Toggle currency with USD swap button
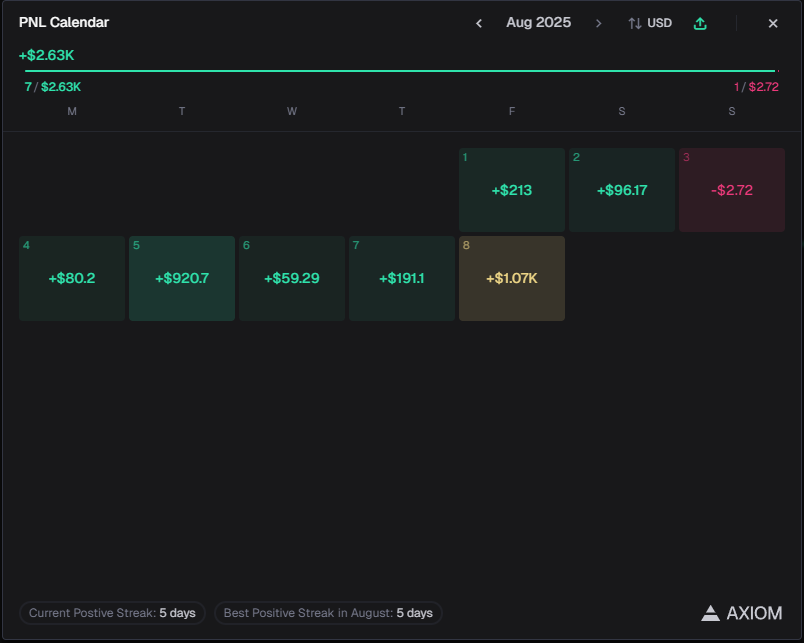804x643 pixels. [x=650, y=23]
